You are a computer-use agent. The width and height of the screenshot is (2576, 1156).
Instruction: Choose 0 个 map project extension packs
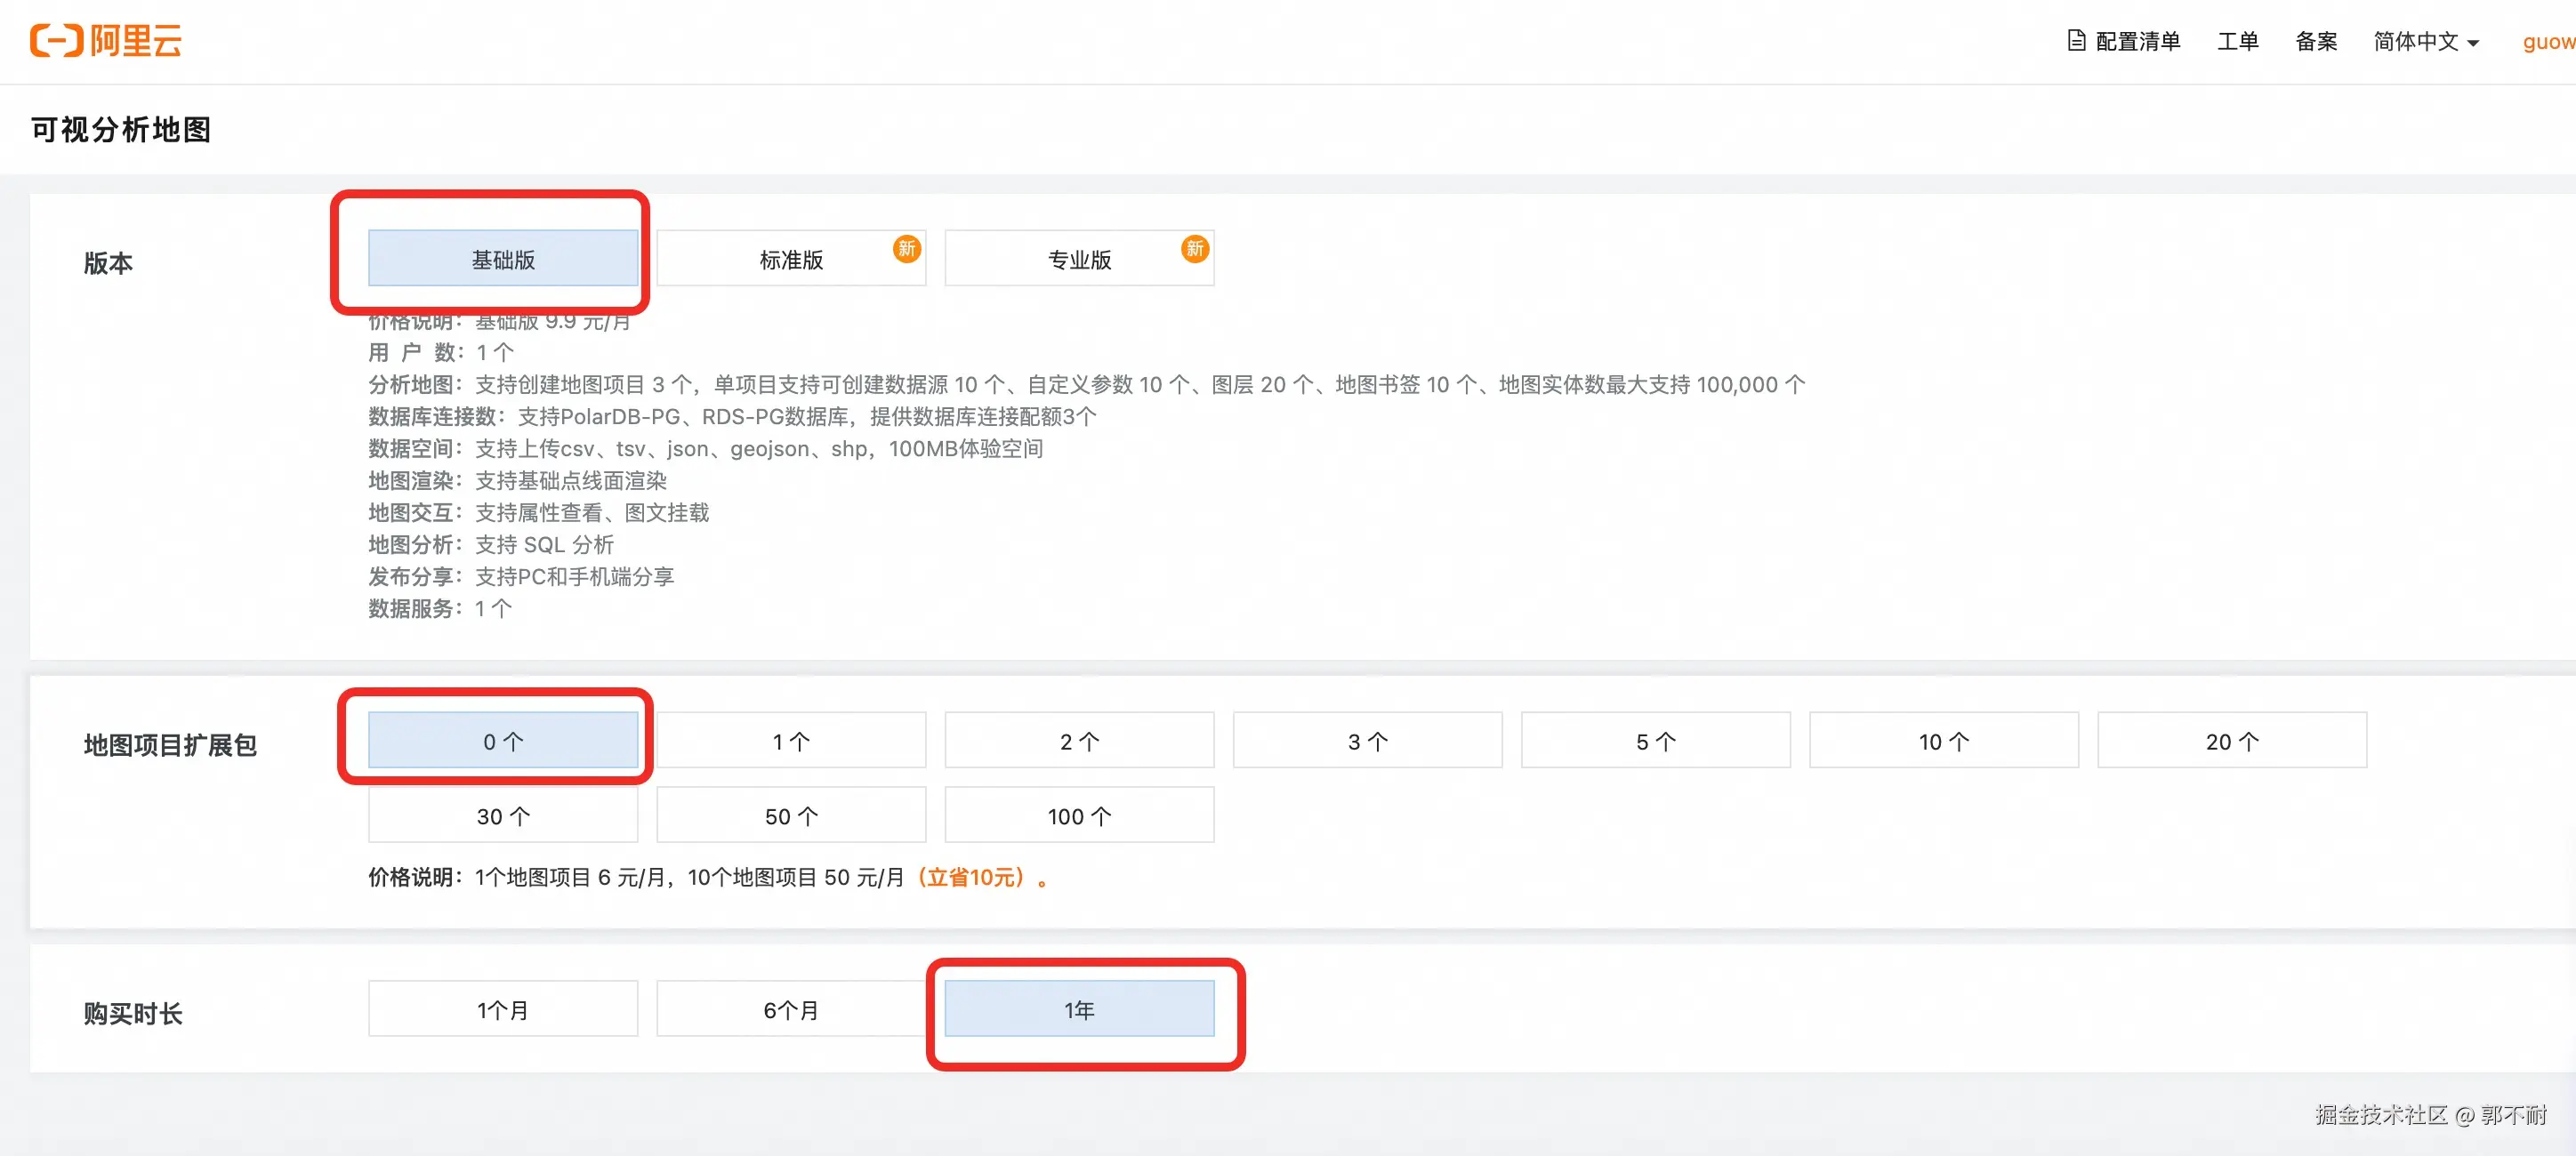(x=503, y=741)
